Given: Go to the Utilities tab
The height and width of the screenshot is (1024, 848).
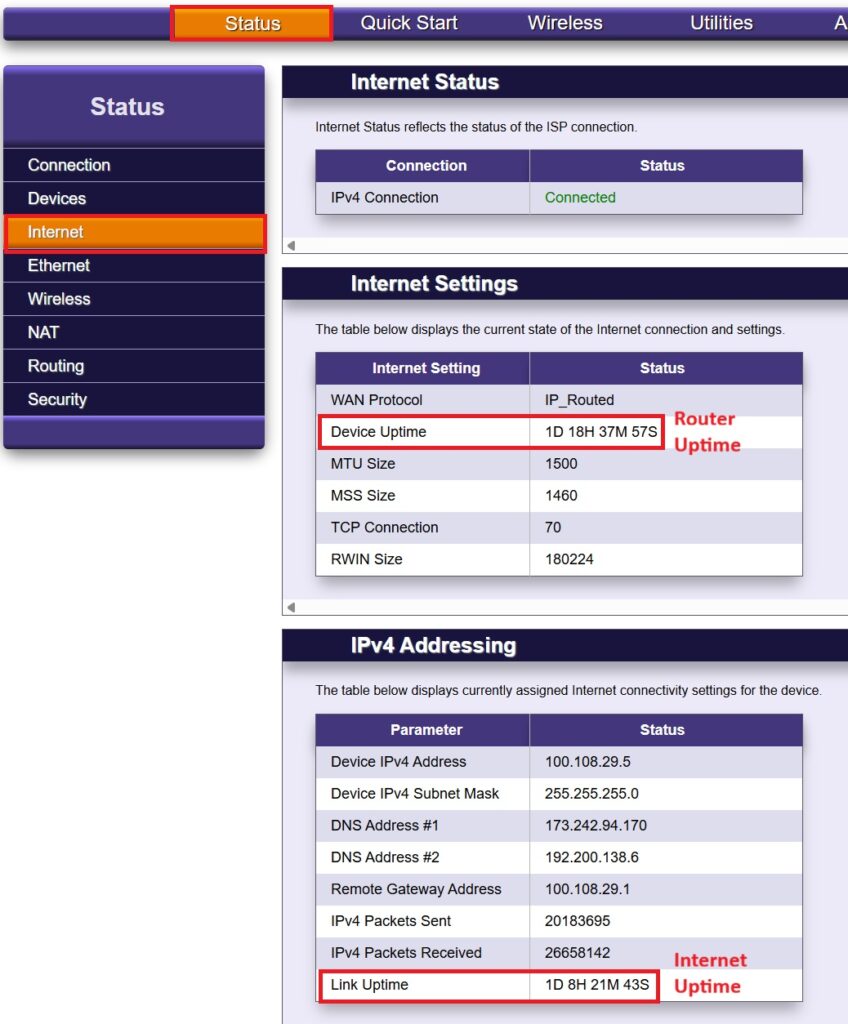Looking at the screenshot, I should (x=721, y=23).
